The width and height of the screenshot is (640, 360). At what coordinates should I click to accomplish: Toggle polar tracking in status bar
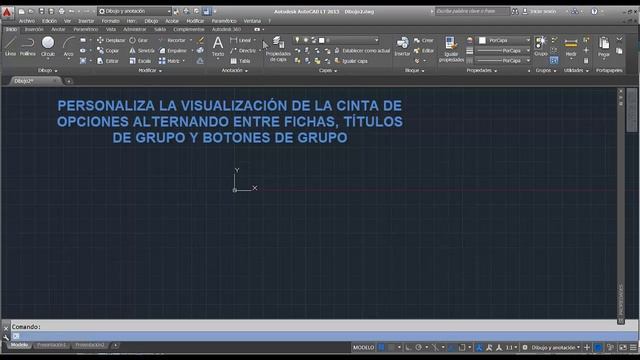click(418, 347)
